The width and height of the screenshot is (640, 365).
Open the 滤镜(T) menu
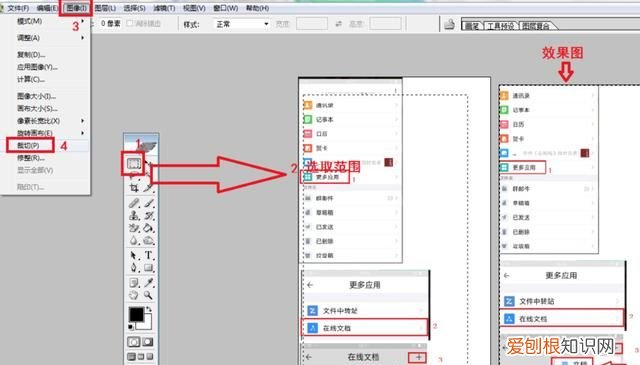[164, 8]
